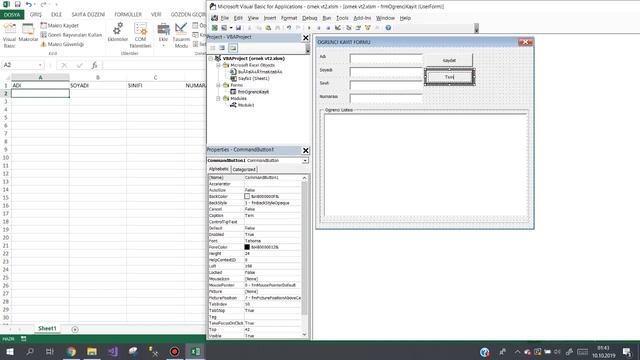Collapse Microsoft Excel Objects folder
The width and height of the screenshot is (640, 360).
pyautogui.click(x=218, y=65)
